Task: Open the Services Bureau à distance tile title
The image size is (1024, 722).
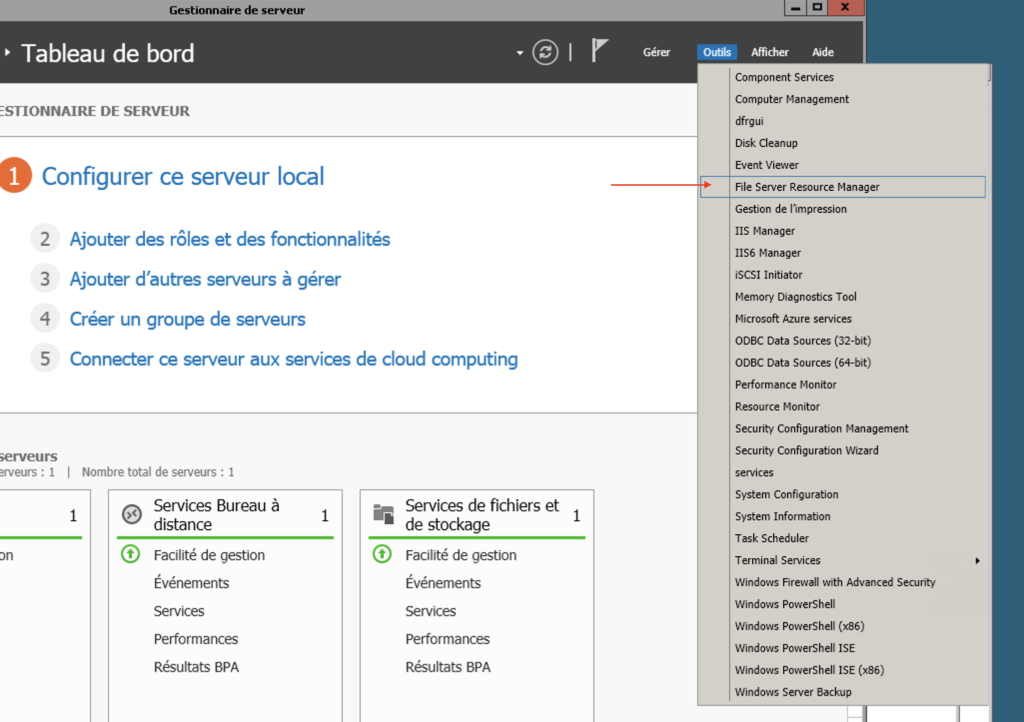Action: pyautogui.click(x=216, y=515)
